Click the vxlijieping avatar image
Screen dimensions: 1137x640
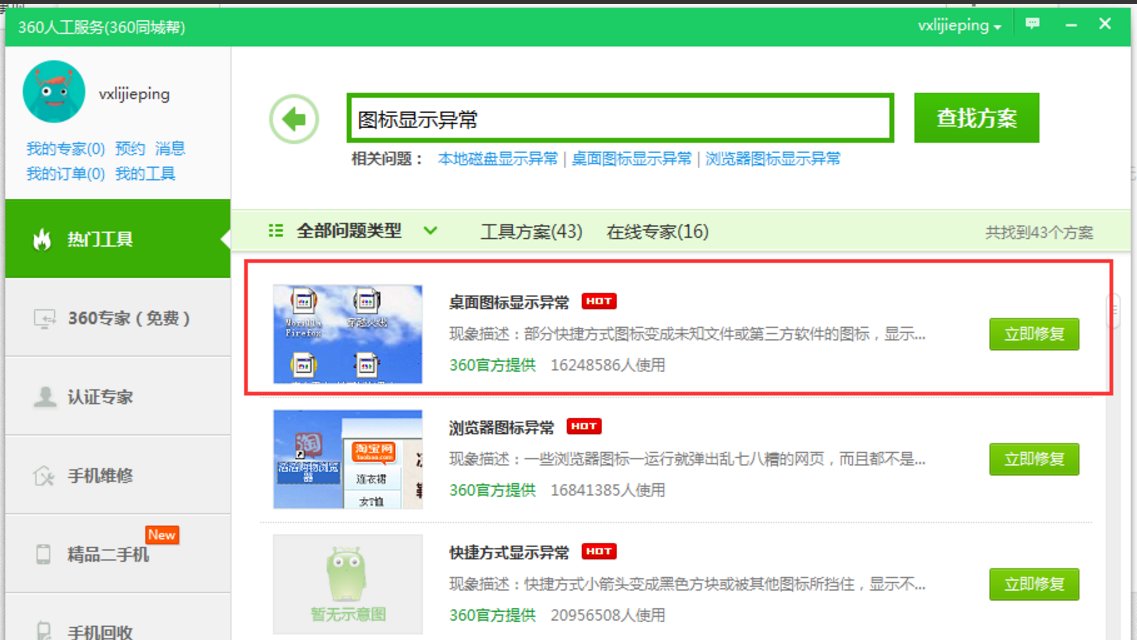52,92
